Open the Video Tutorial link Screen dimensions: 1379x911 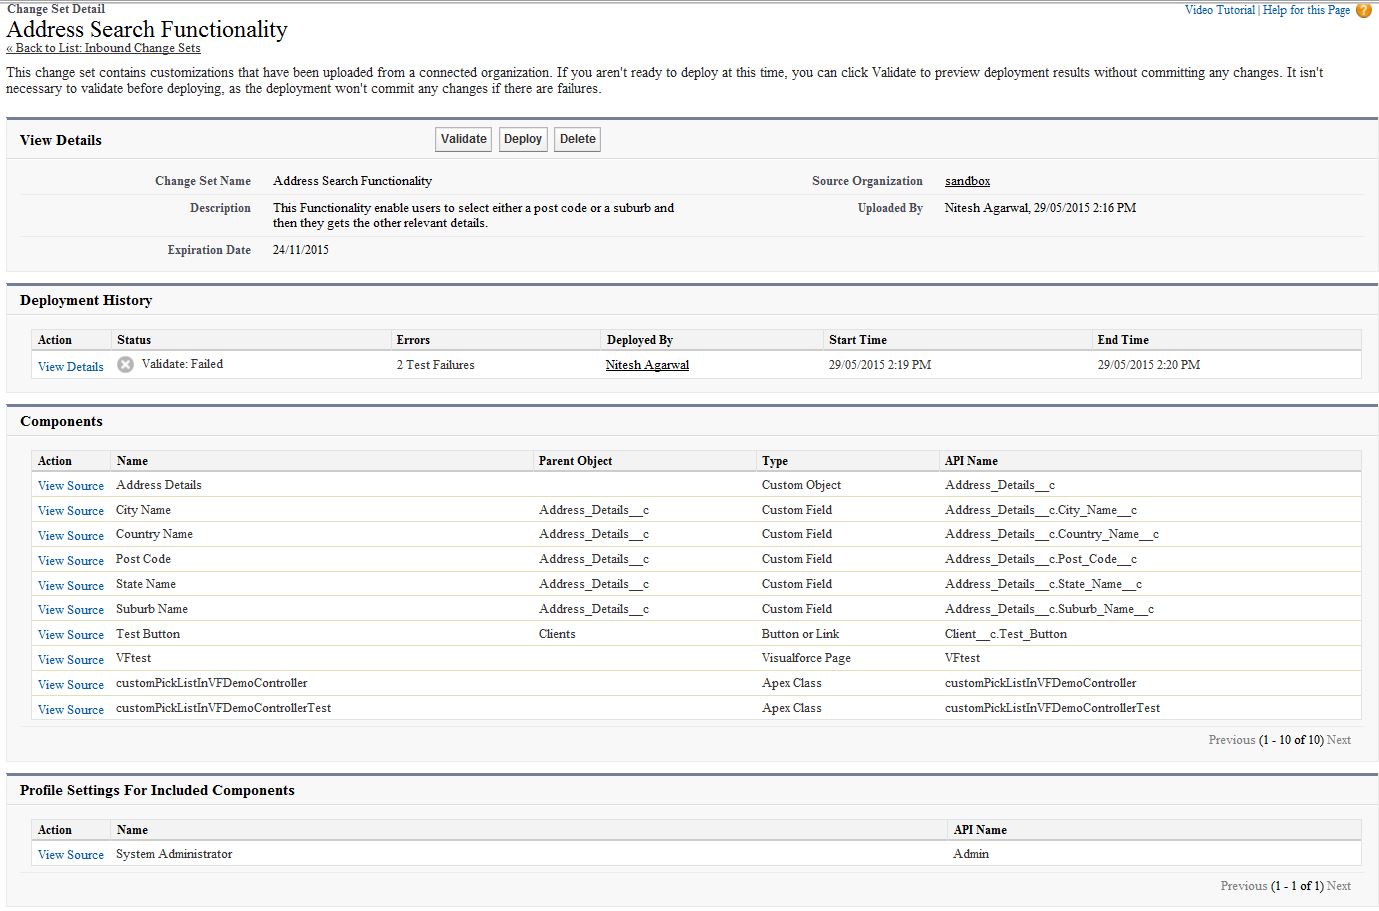point(1219,10)
